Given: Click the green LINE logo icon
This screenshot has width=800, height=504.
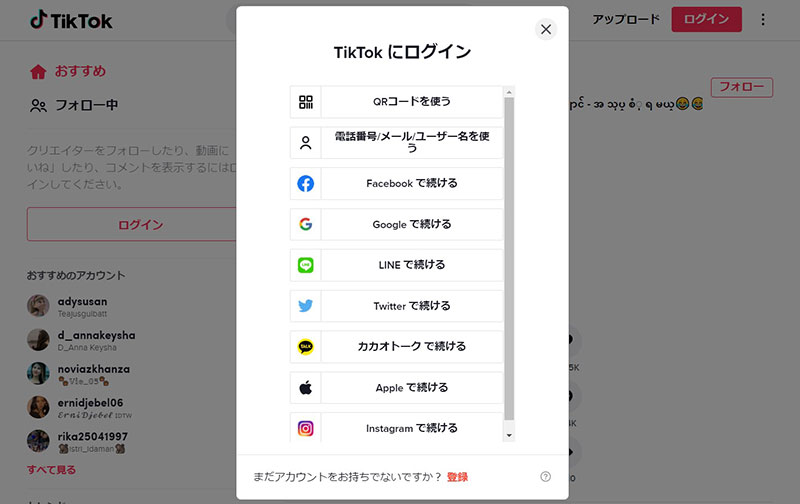Looking at the screenshot, I should pos(306,265).
